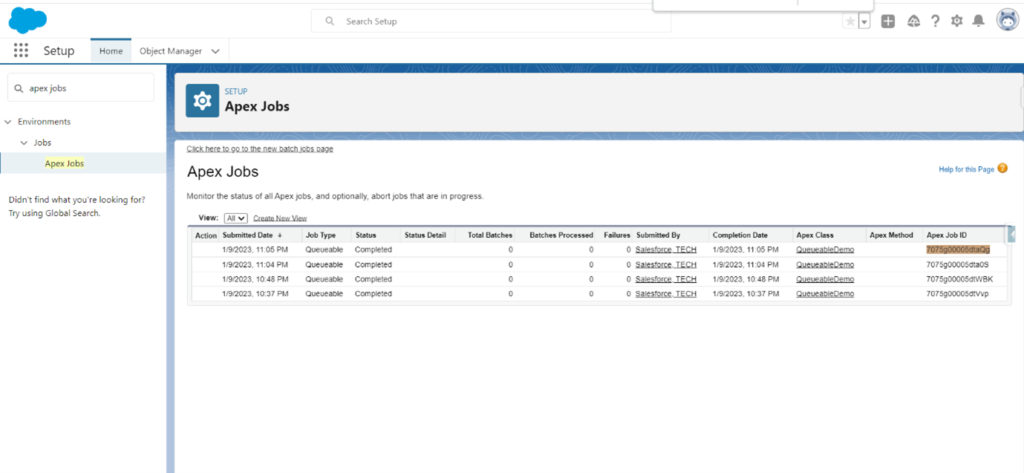Open the View 'All' dropdown
Image resolution: width=1024 pixels, height=473 pixels.
tap(236, 217)
